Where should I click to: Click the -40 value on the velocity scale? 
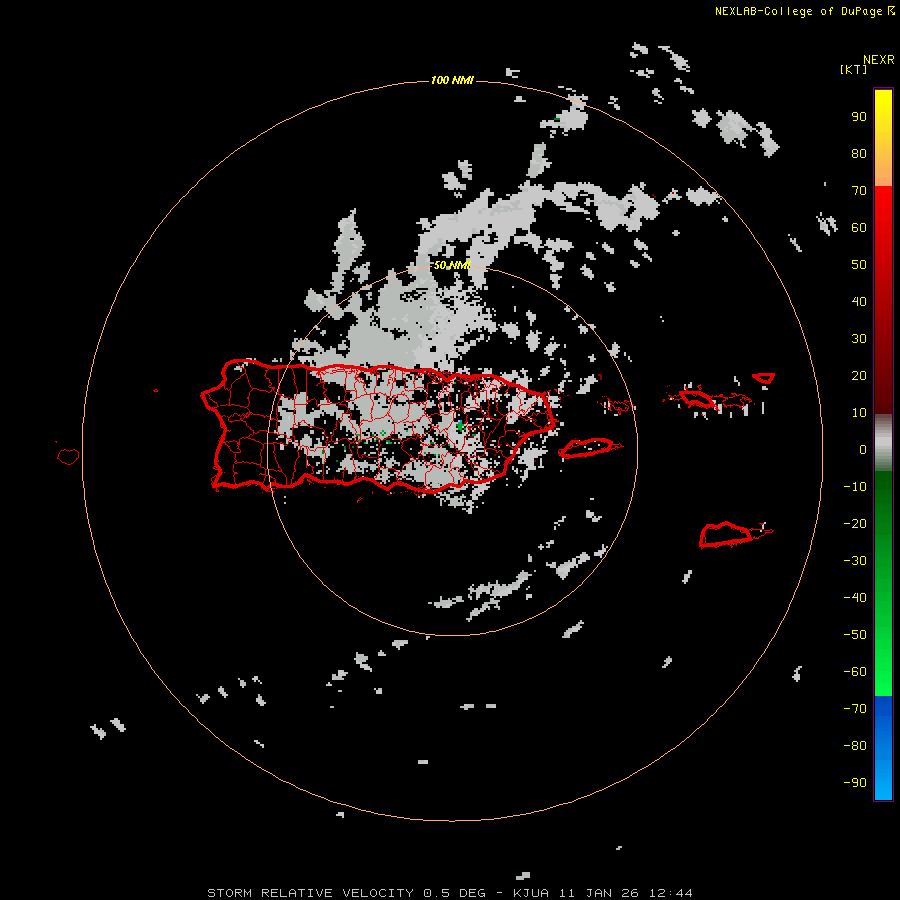[855, 598]
